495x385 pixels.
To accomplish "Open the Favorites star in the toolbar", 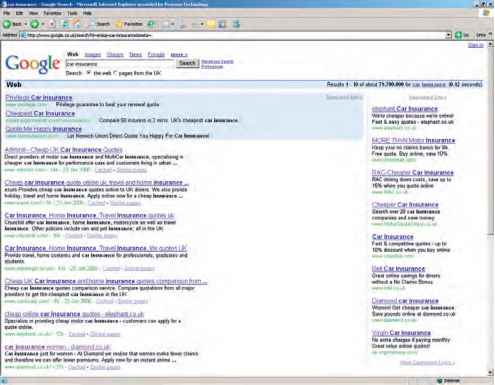I will click(x=119, y=24).
